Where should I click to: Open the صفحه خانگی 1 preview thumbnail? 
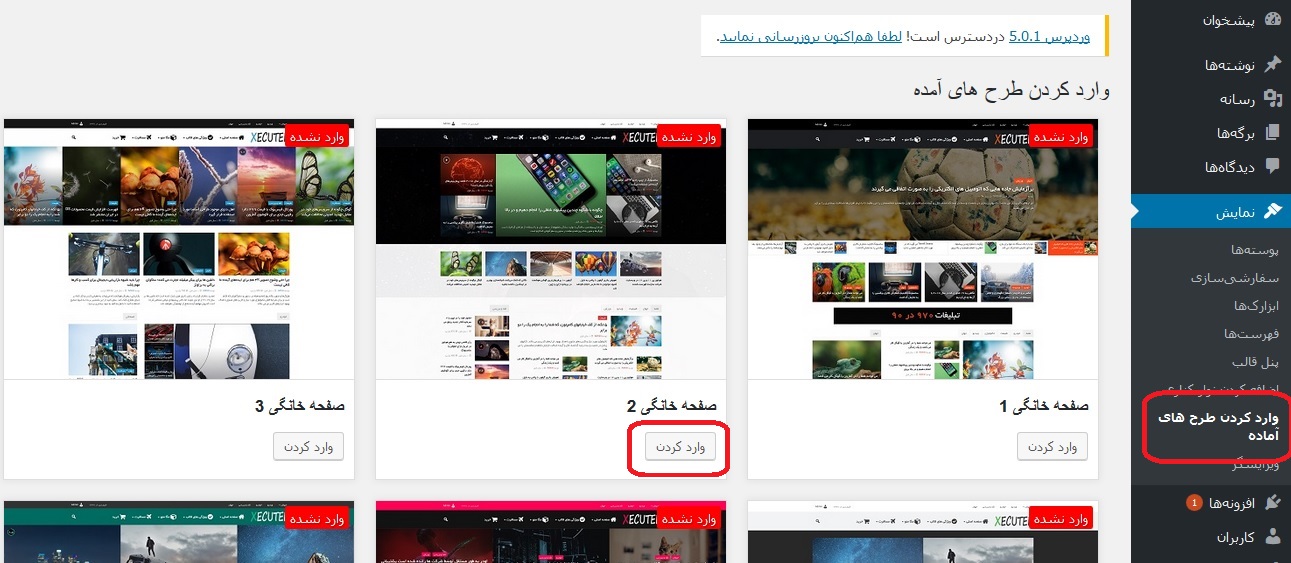click(x=922, y=250)
